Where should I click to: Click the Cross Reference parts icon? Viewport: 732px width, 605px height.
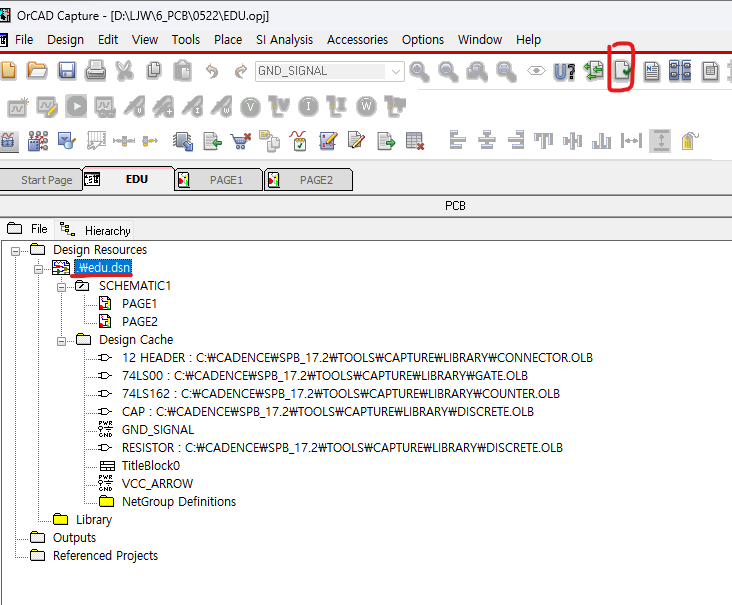(680, 71)
